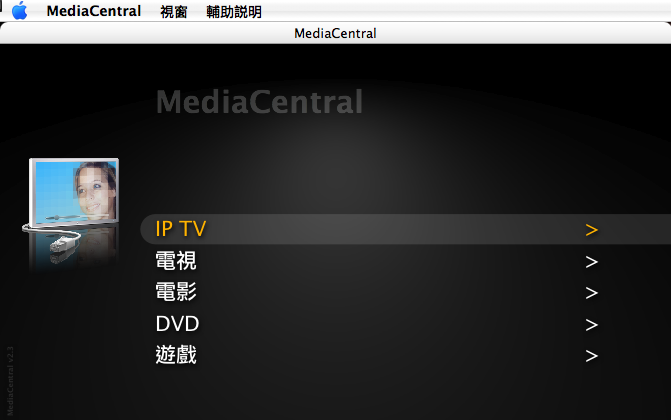Screen dimensions: 671x420
Task: Expand the arrow next to 遊戲
Action: tap(591, 356)
